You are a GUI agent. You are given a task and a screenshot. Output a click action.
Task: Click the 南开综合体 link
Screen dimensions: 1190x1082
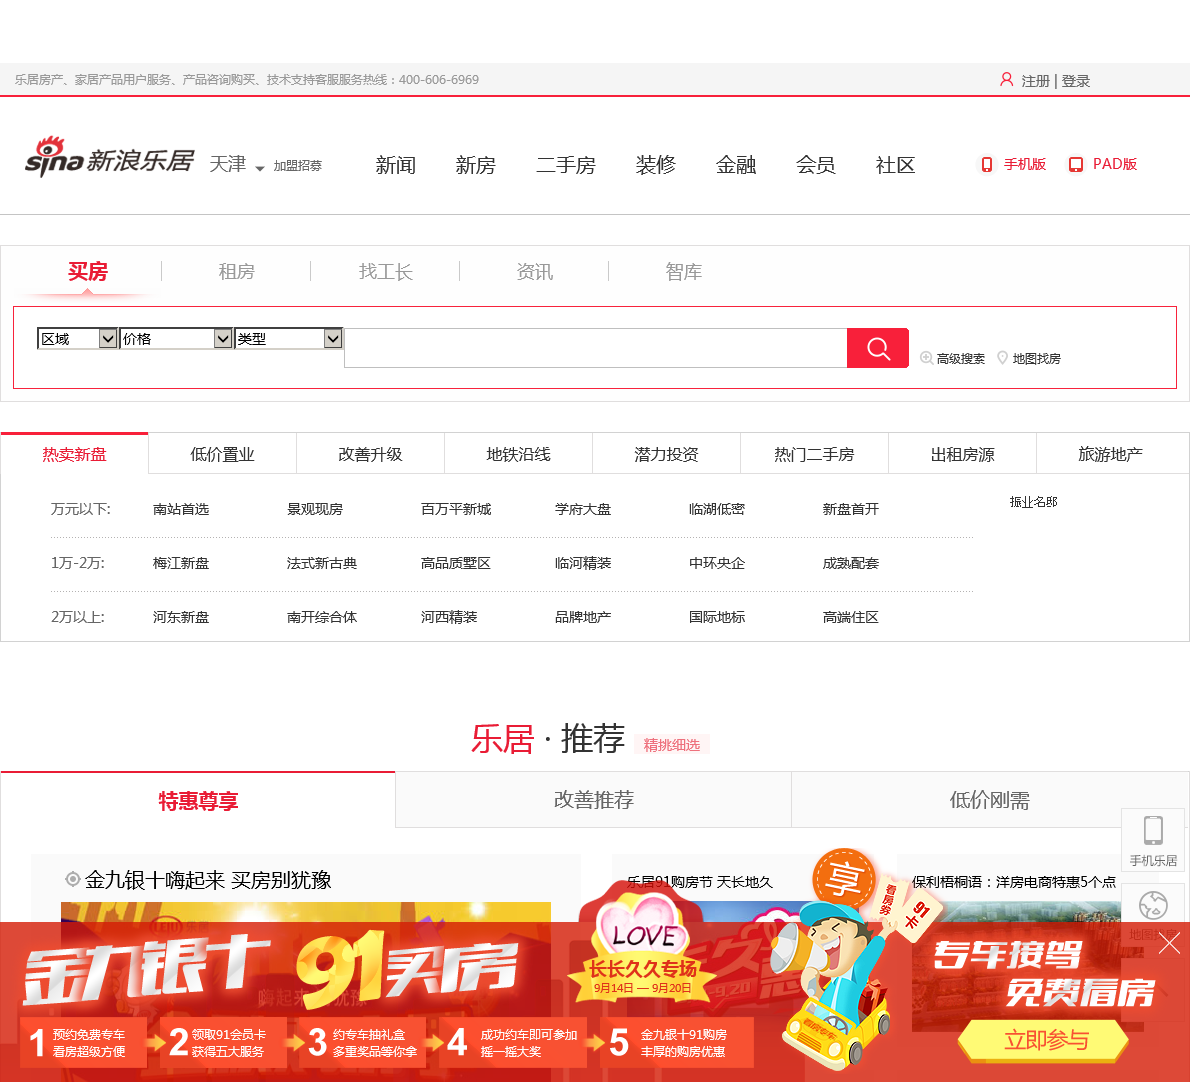click(x=322, y=617)
